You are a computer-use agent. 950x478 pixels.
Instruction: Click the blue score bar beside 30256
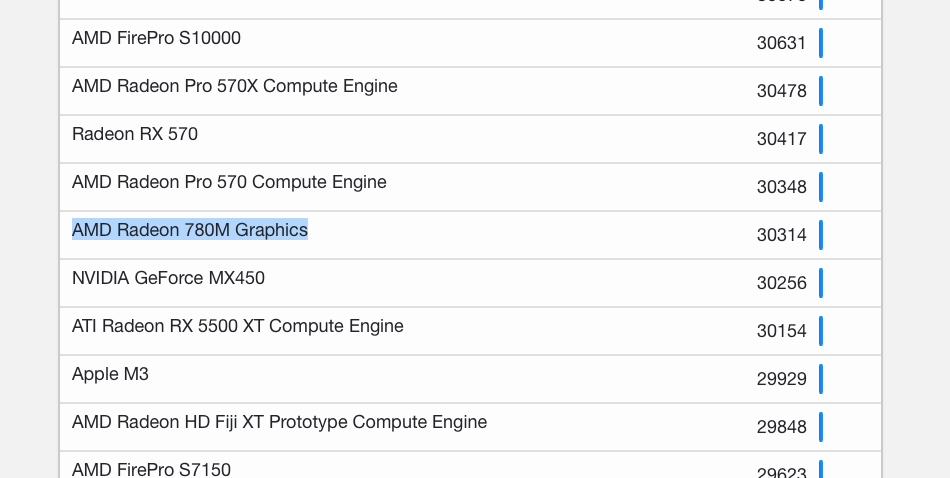pos(821,283)
